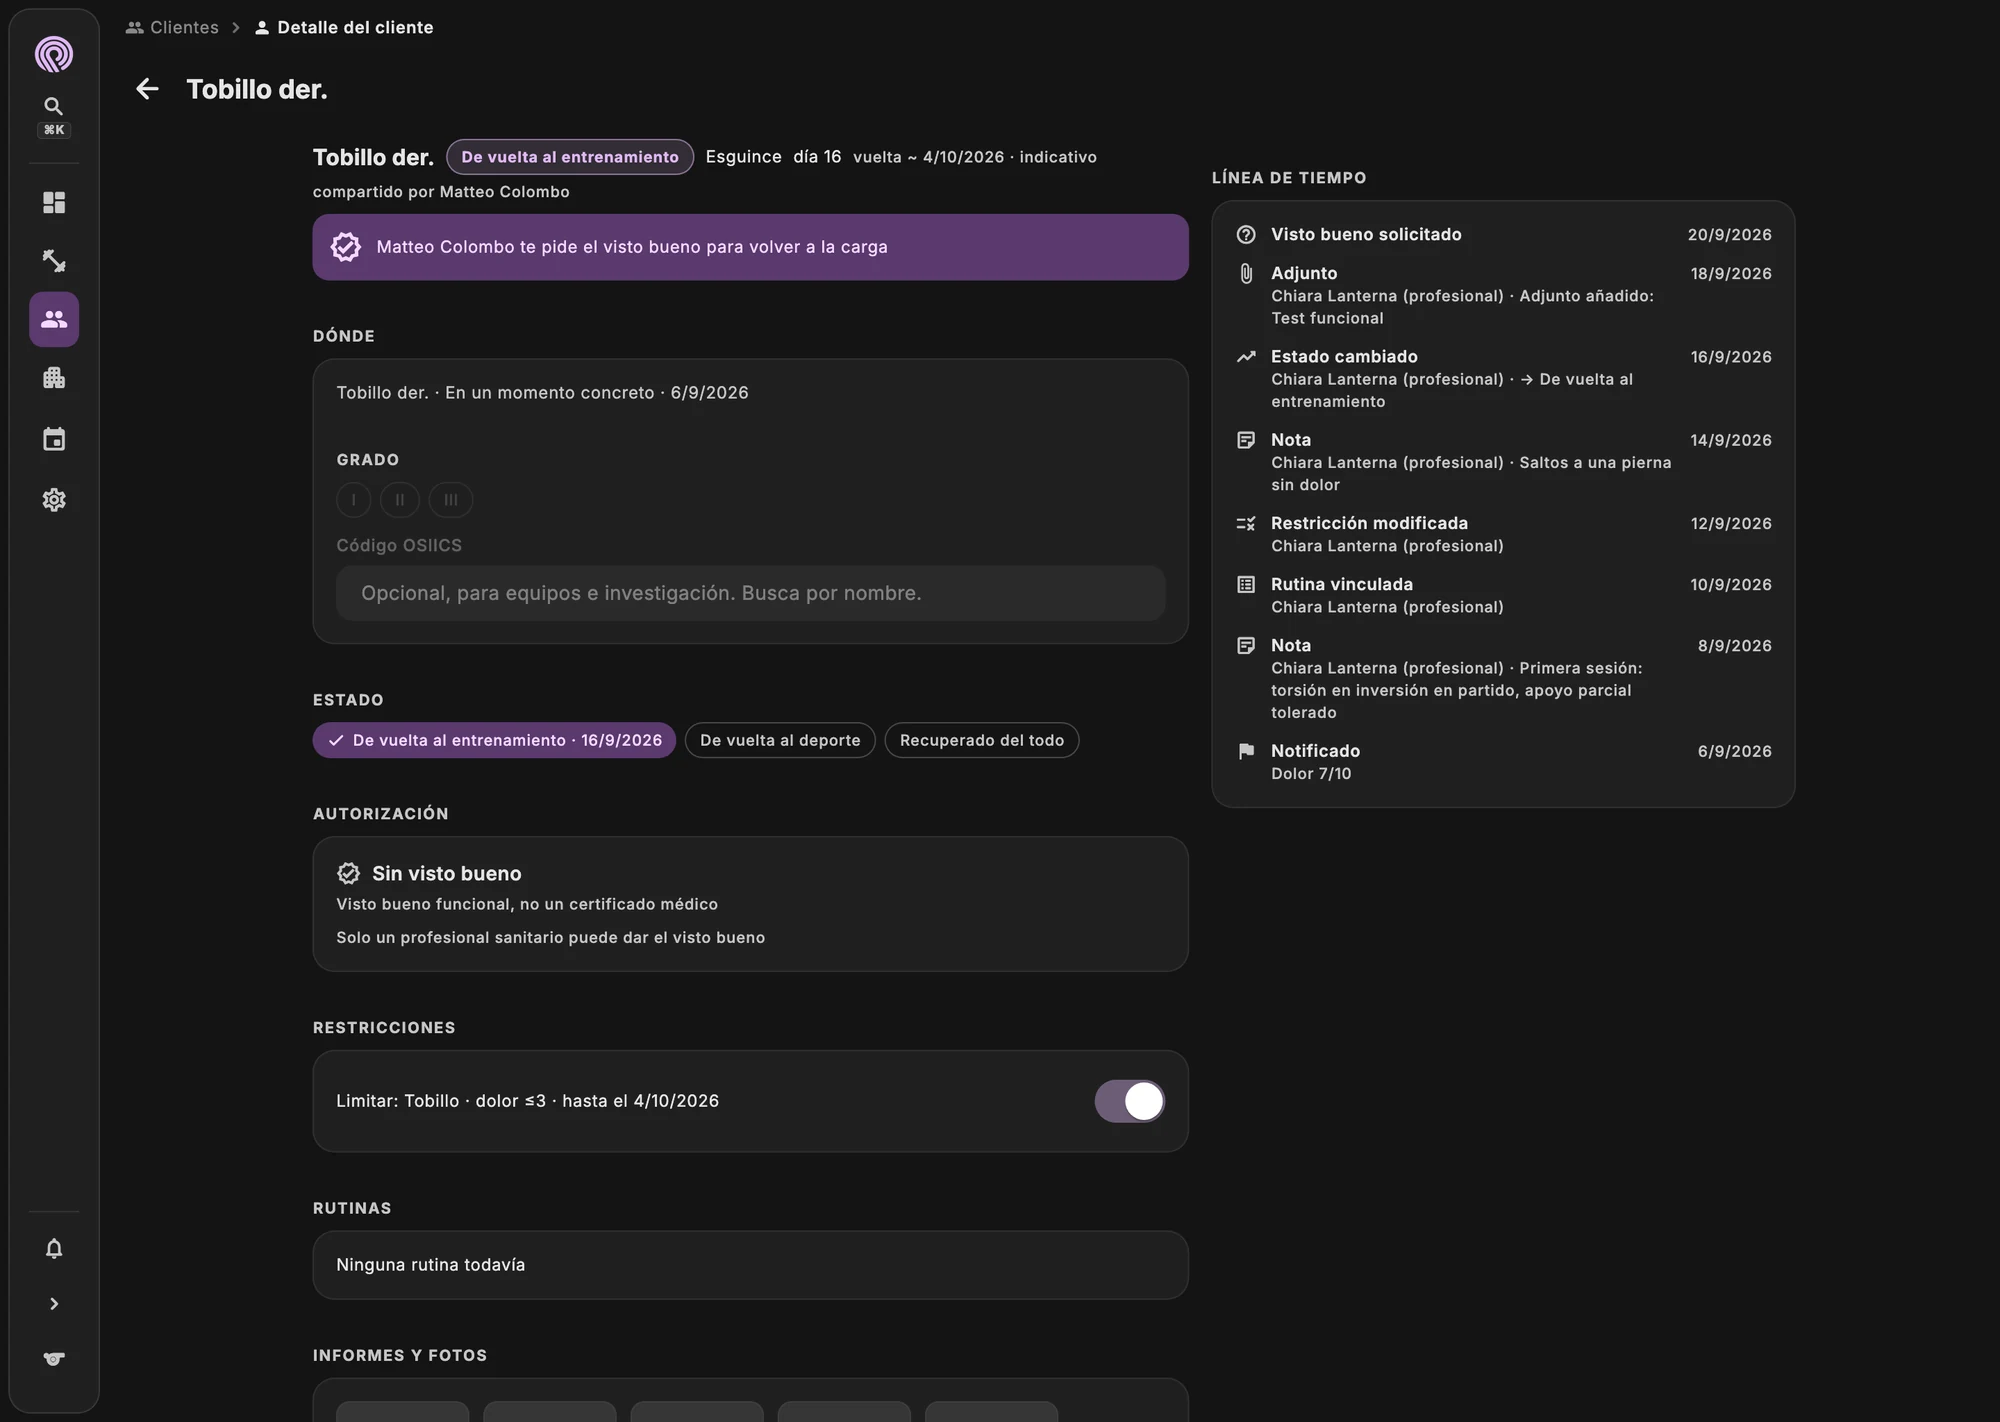Open the calendar icon in sidebar
This screenshot has height=1422, width=2000.
click(x=54, y=439)
